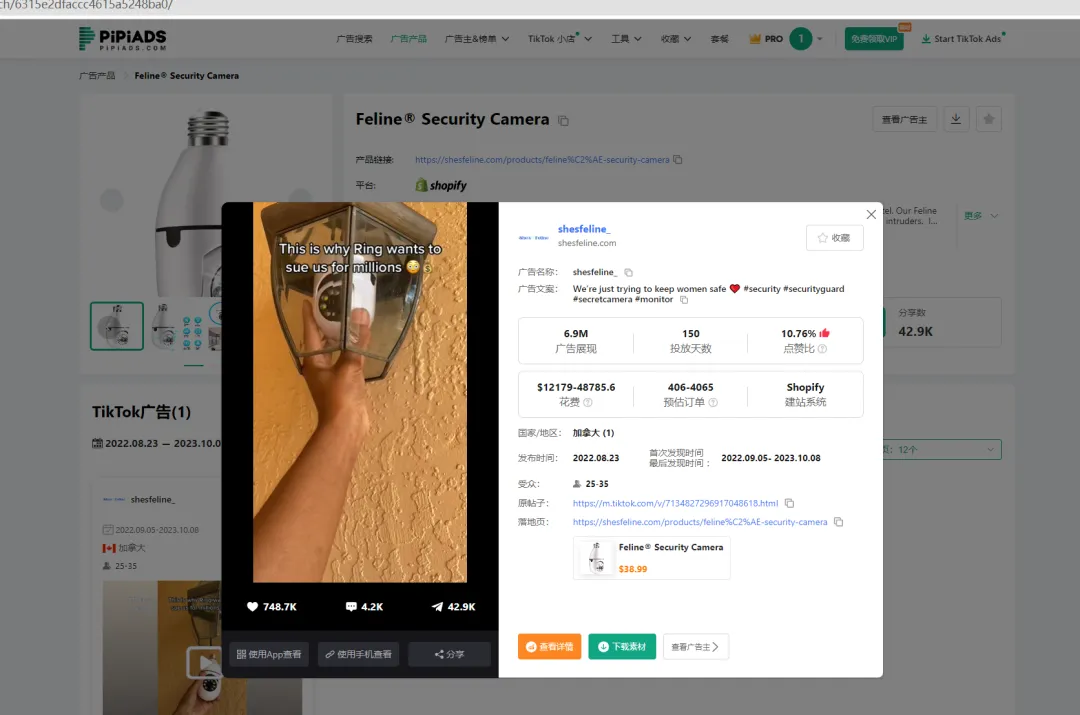Click the orange 查看详情 button
The height and width of the screenshot is (715, 1080).
pos(550,647)
